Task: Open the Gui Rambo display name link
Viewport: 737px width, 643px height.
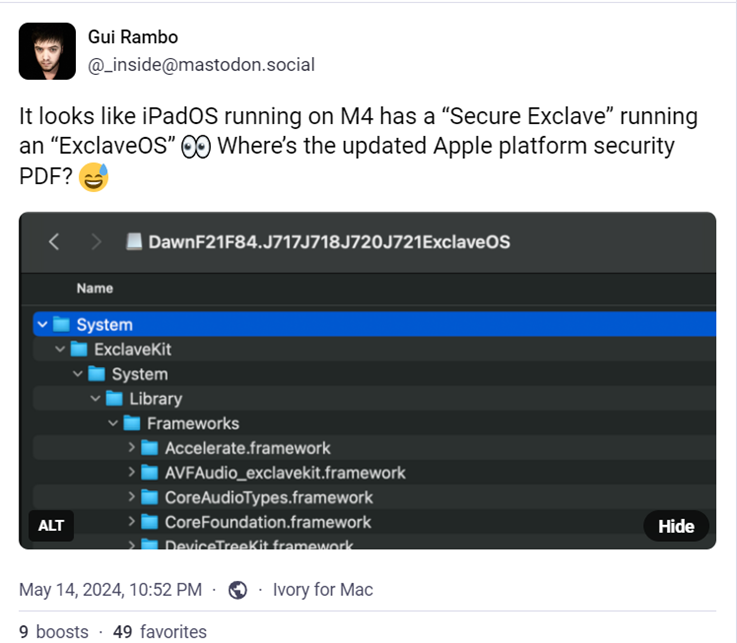Action: [x=131, y=38]
